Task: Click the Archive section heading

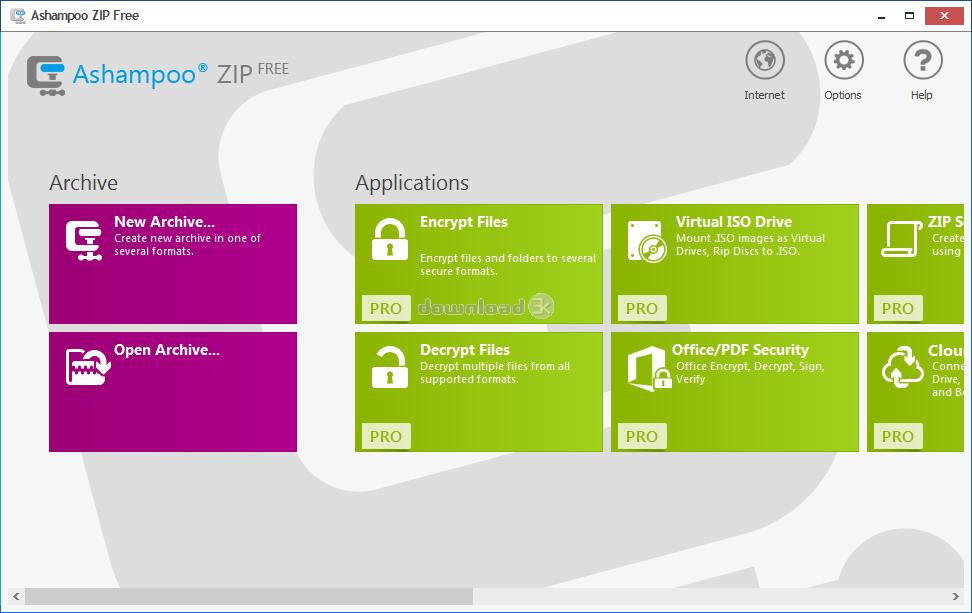Action: [x=84, y=183]
